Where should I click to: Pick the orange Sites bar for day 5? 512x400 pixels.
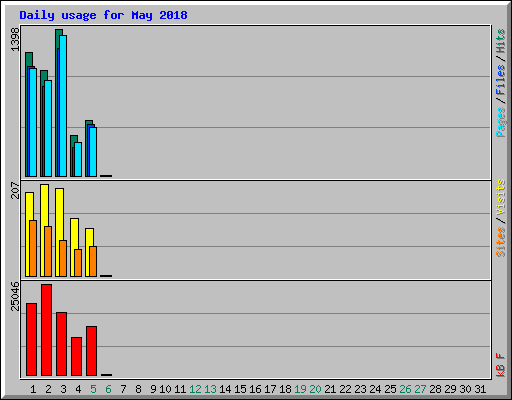point(93,261)
